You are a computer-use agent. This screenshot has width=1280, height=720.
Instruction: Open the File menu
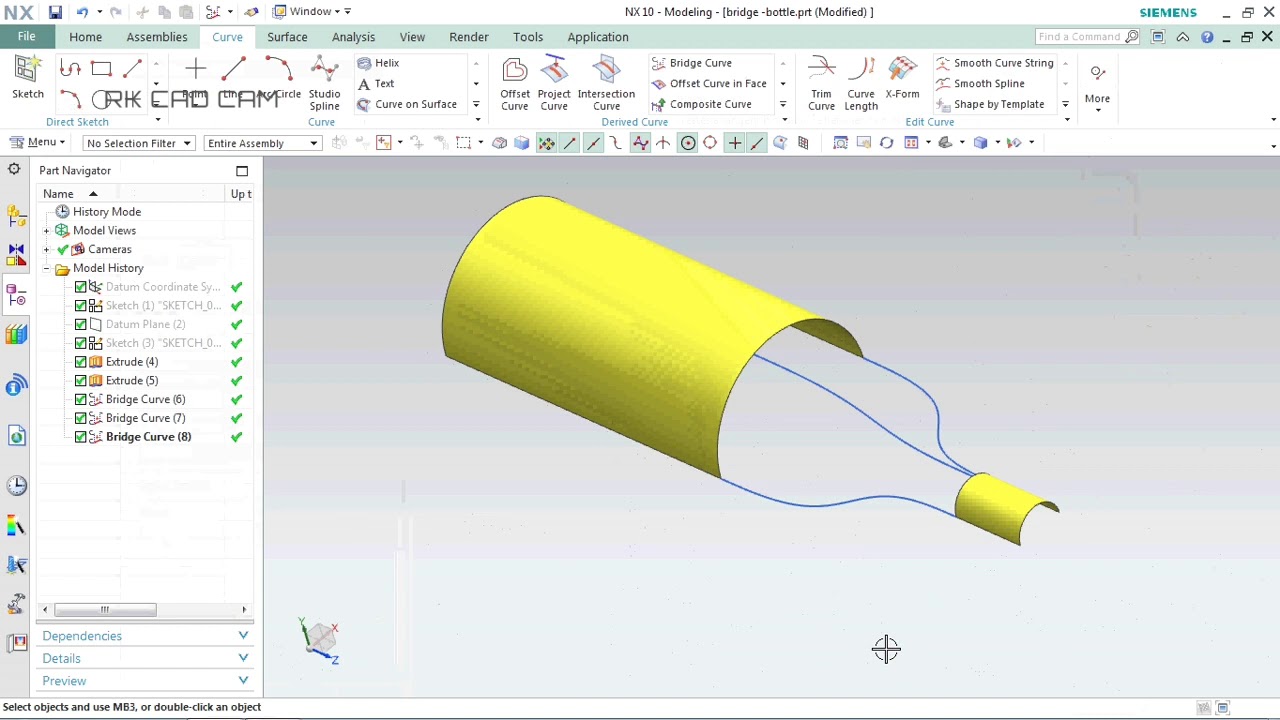click(27, 37)
